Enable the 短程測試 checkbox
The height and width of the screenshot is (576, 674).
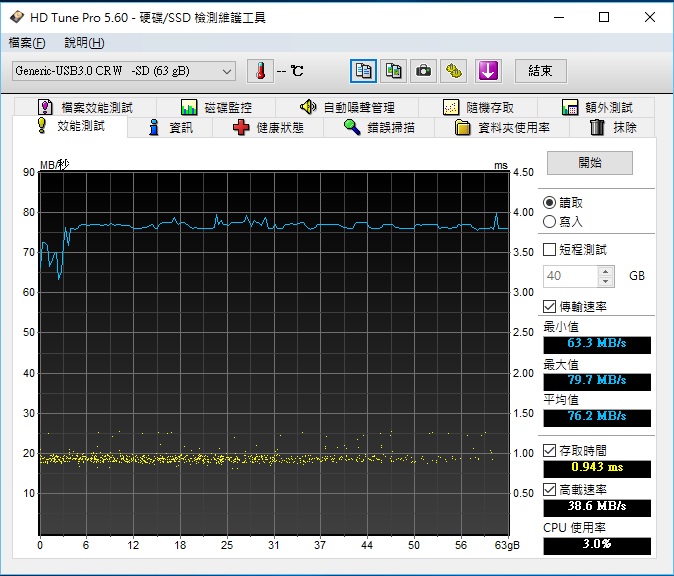tap(549, 249)
